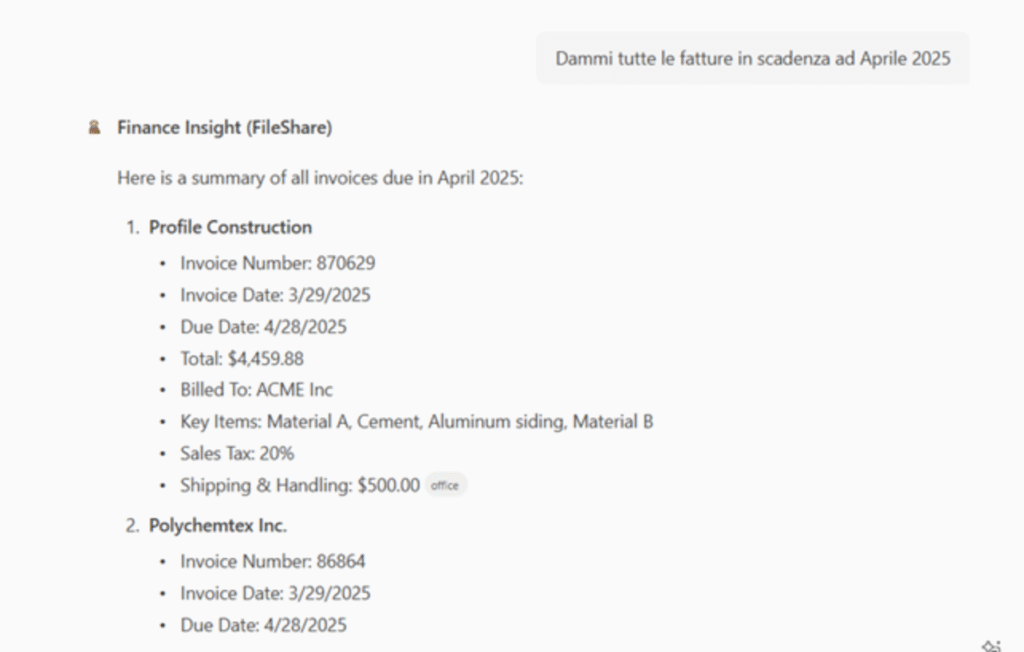Click the Profile Construction heading

(230, 227)
